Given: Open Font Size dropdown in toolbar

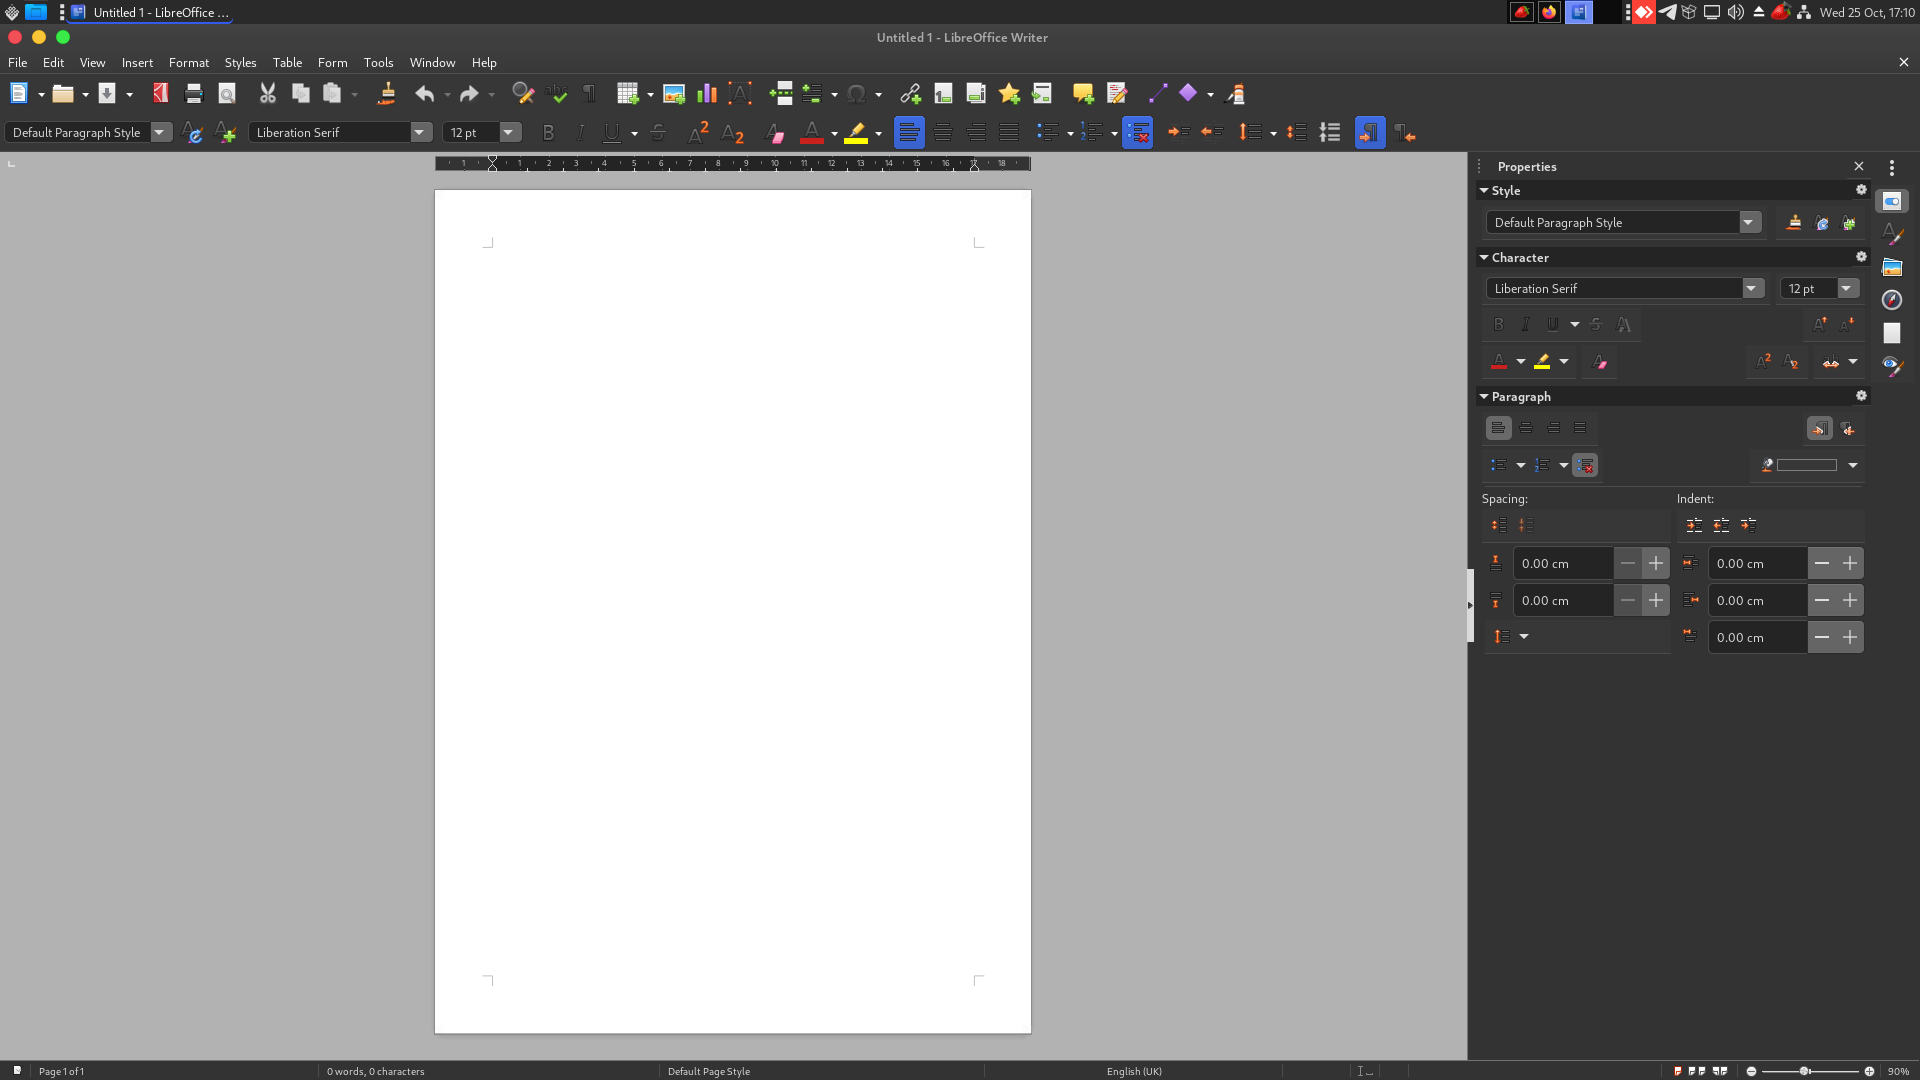Looking at the screenshot, I should [x=508, y=132].
